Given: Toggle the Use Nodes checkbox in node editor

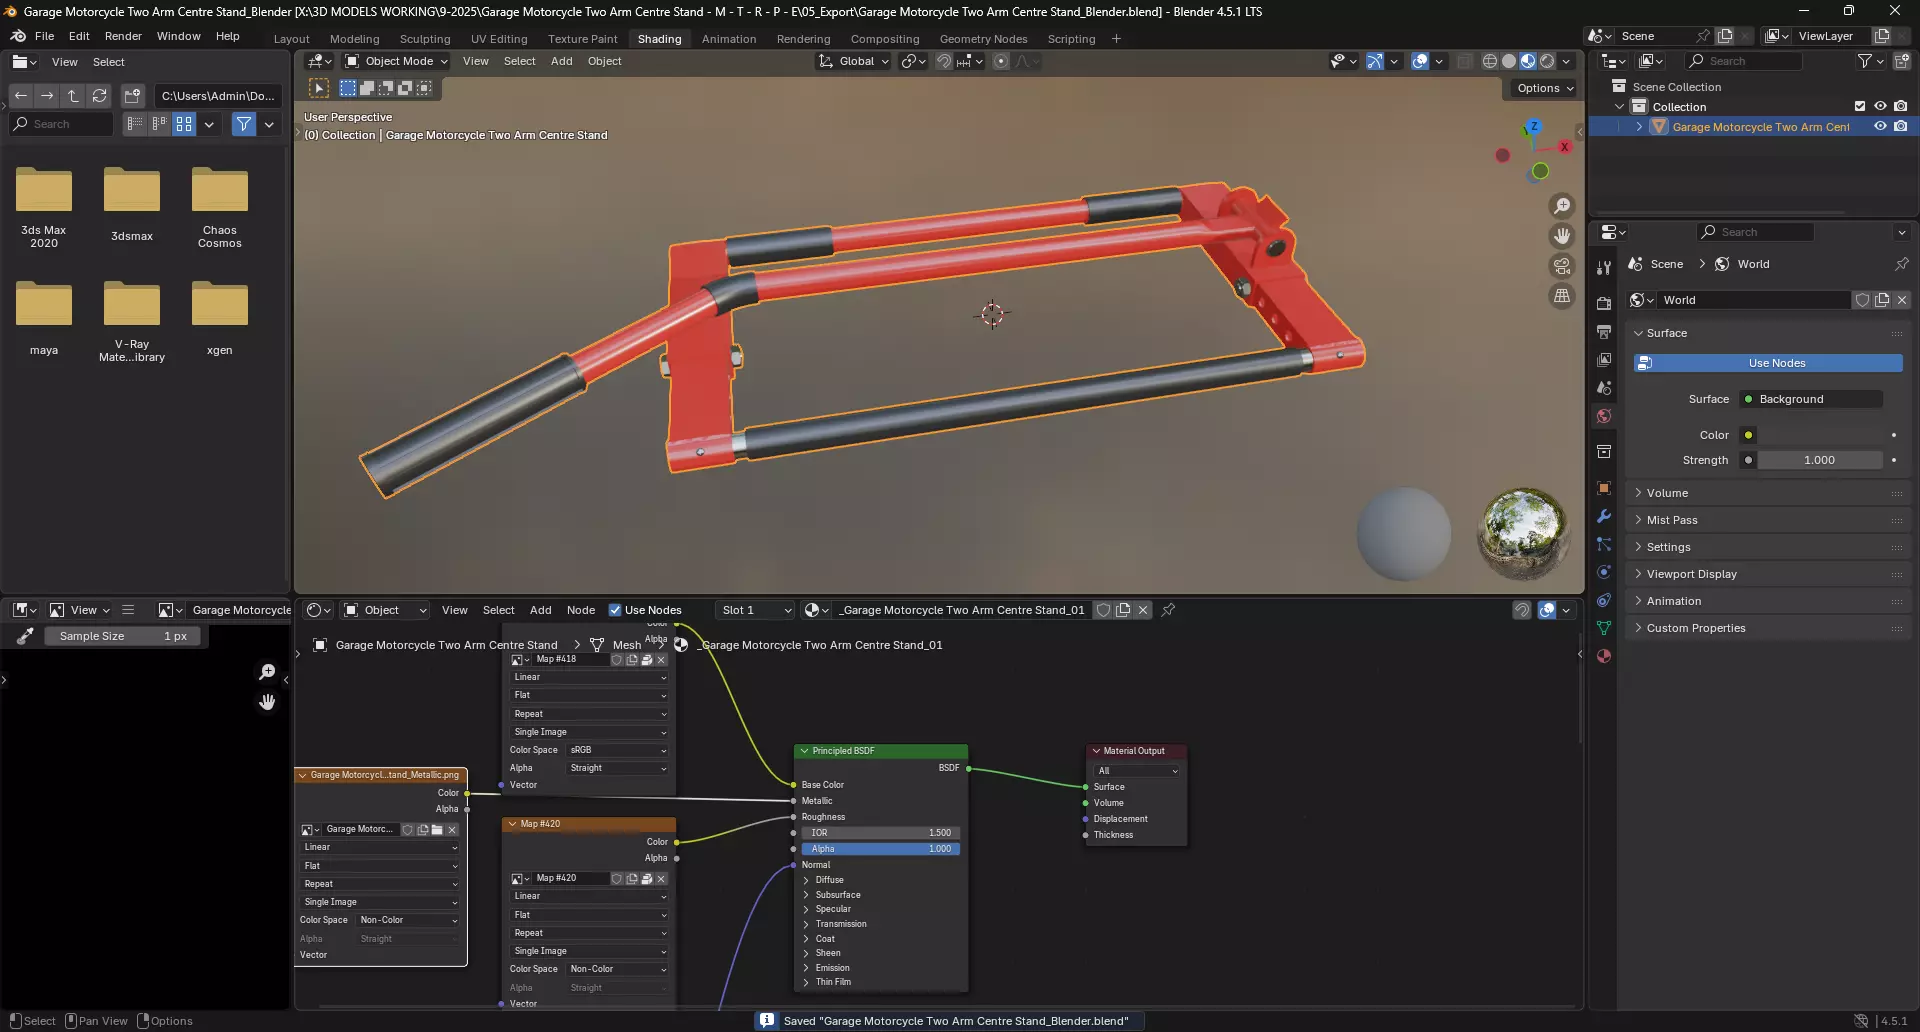Looking at the screenshot, I should (615, 610).
